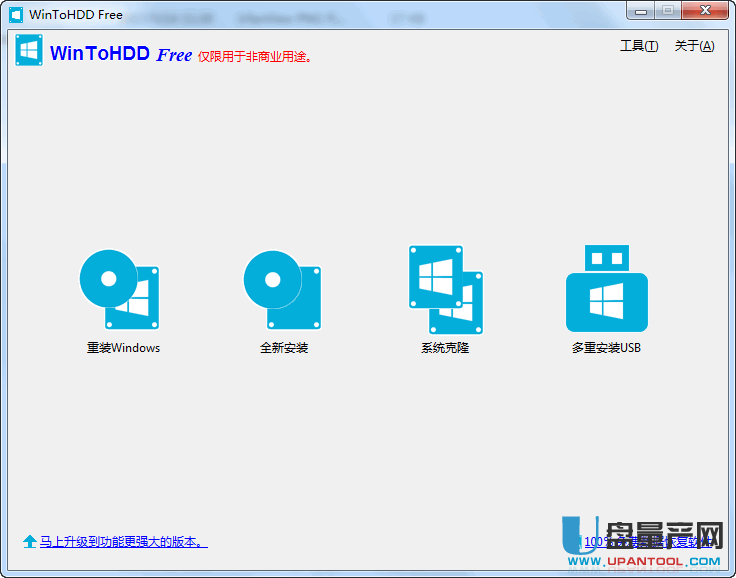The image size is (736, 578).
Task: Click the WinToHDD Free header title
Action: pyautogui.click(x=120, y=54)
